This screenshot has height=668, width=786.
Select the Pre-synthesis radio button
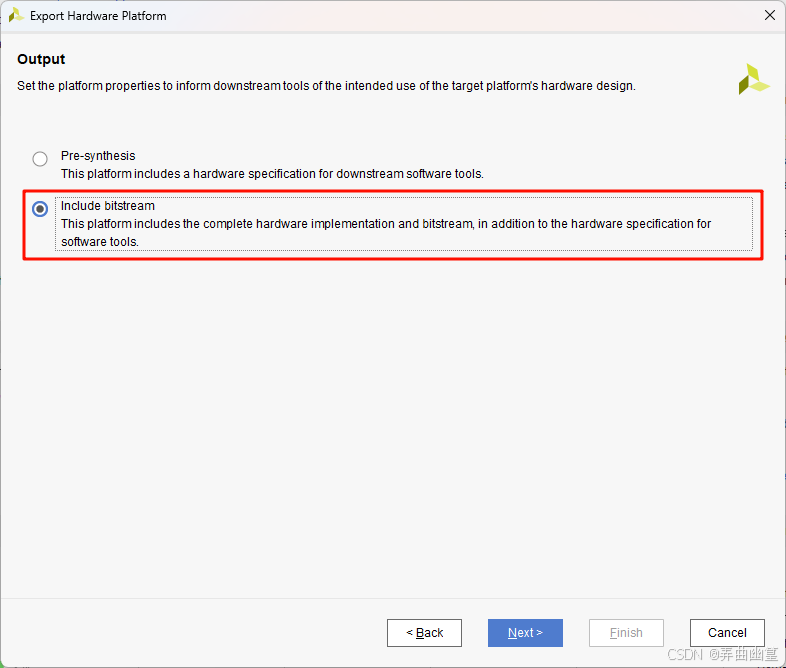pyautogui.click(x=40, y=159)
